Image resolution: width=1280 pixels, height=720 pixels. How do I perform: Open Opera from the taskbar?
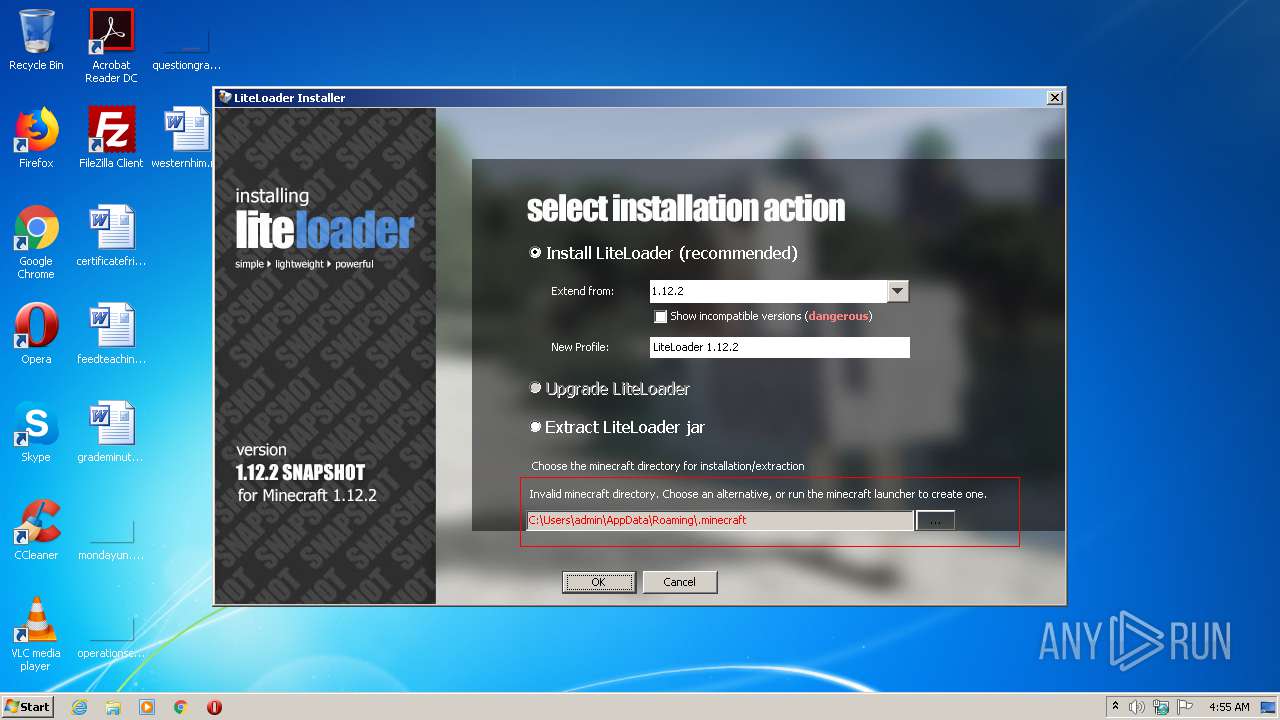(x=214, y=707)
